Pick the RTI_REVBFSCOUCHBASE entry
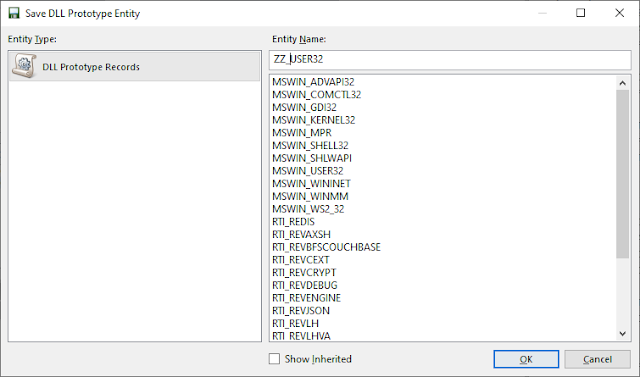 (326, 247)
